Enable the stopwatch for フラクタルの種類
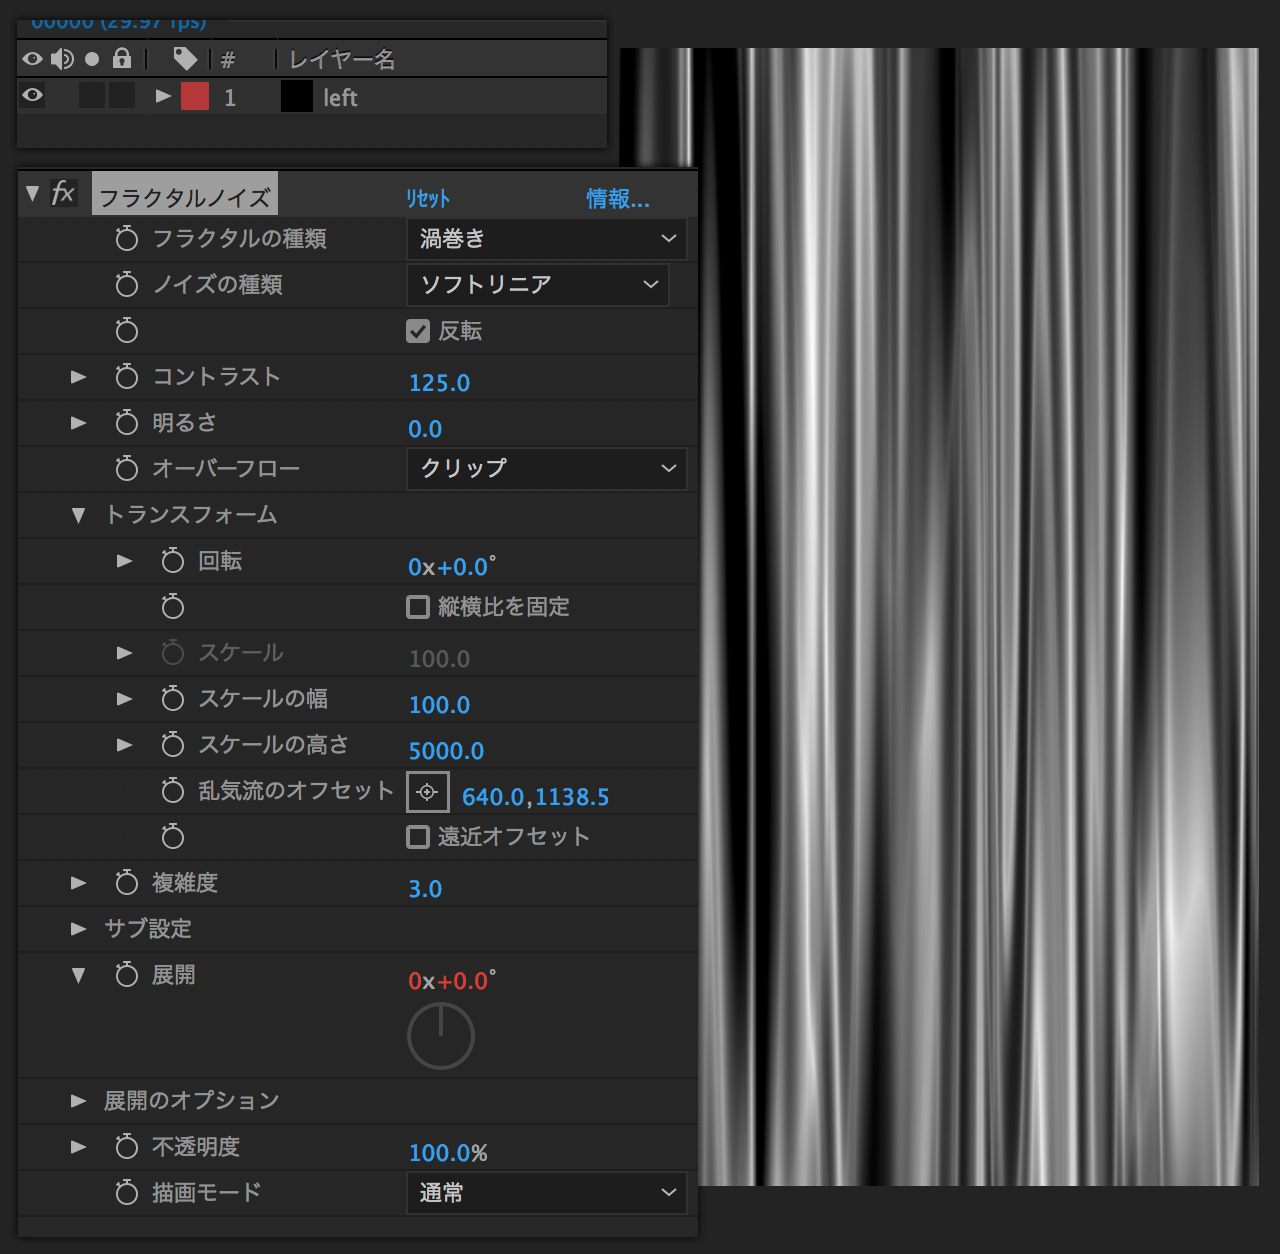This screenshot has height=1254, width=1280. pyautogui.click(x=126, y=239)
